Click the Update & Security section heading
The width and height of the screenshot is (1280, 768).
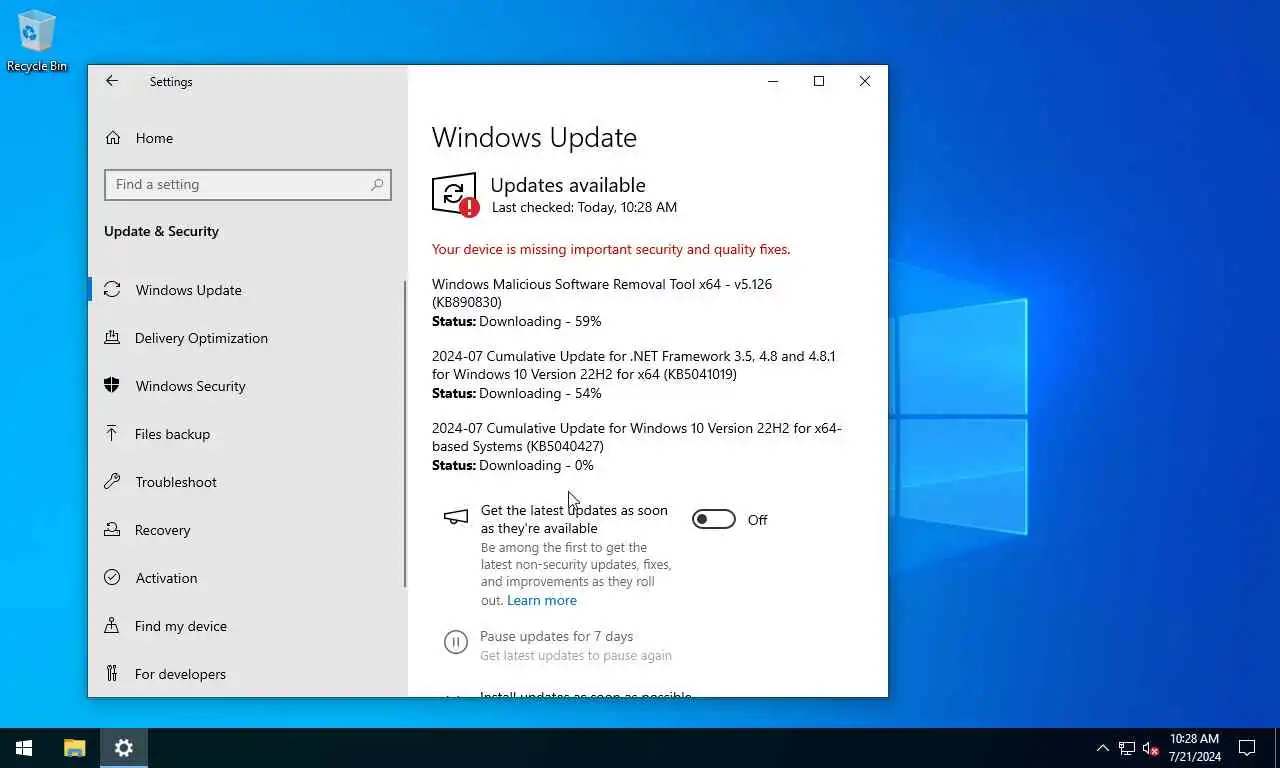(161, 231)
